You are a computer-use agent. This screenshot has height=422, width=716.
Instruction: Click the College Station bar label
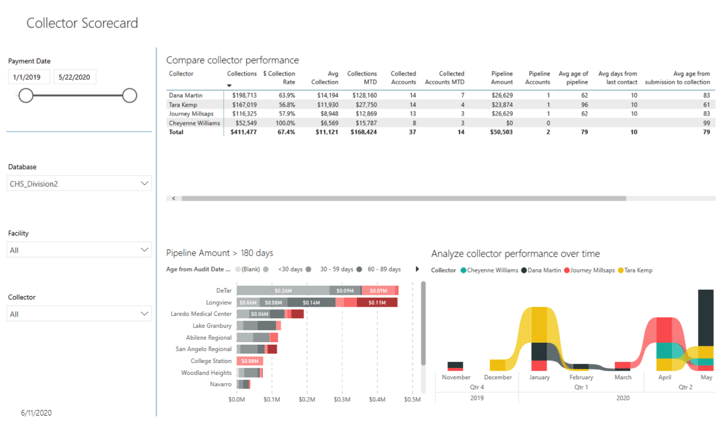[x=211, y=361]
